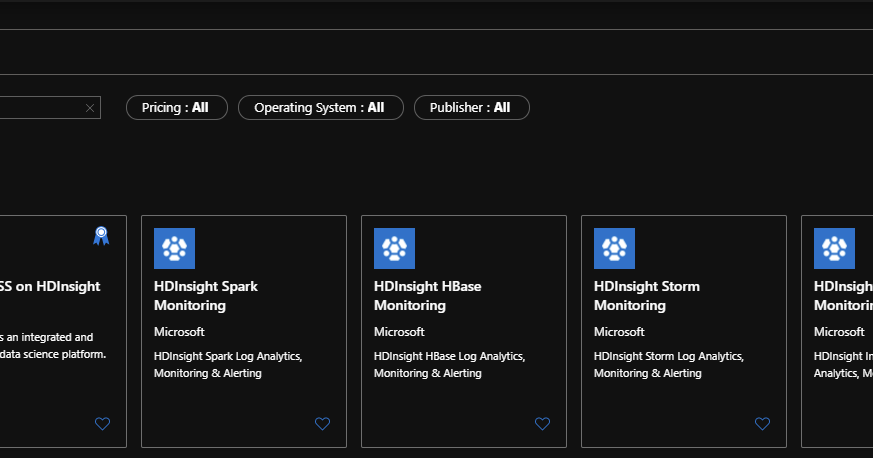Favorite HDInsight Storm Monitoring with heart icon
873x458 pixels.
tap(762, 424)
